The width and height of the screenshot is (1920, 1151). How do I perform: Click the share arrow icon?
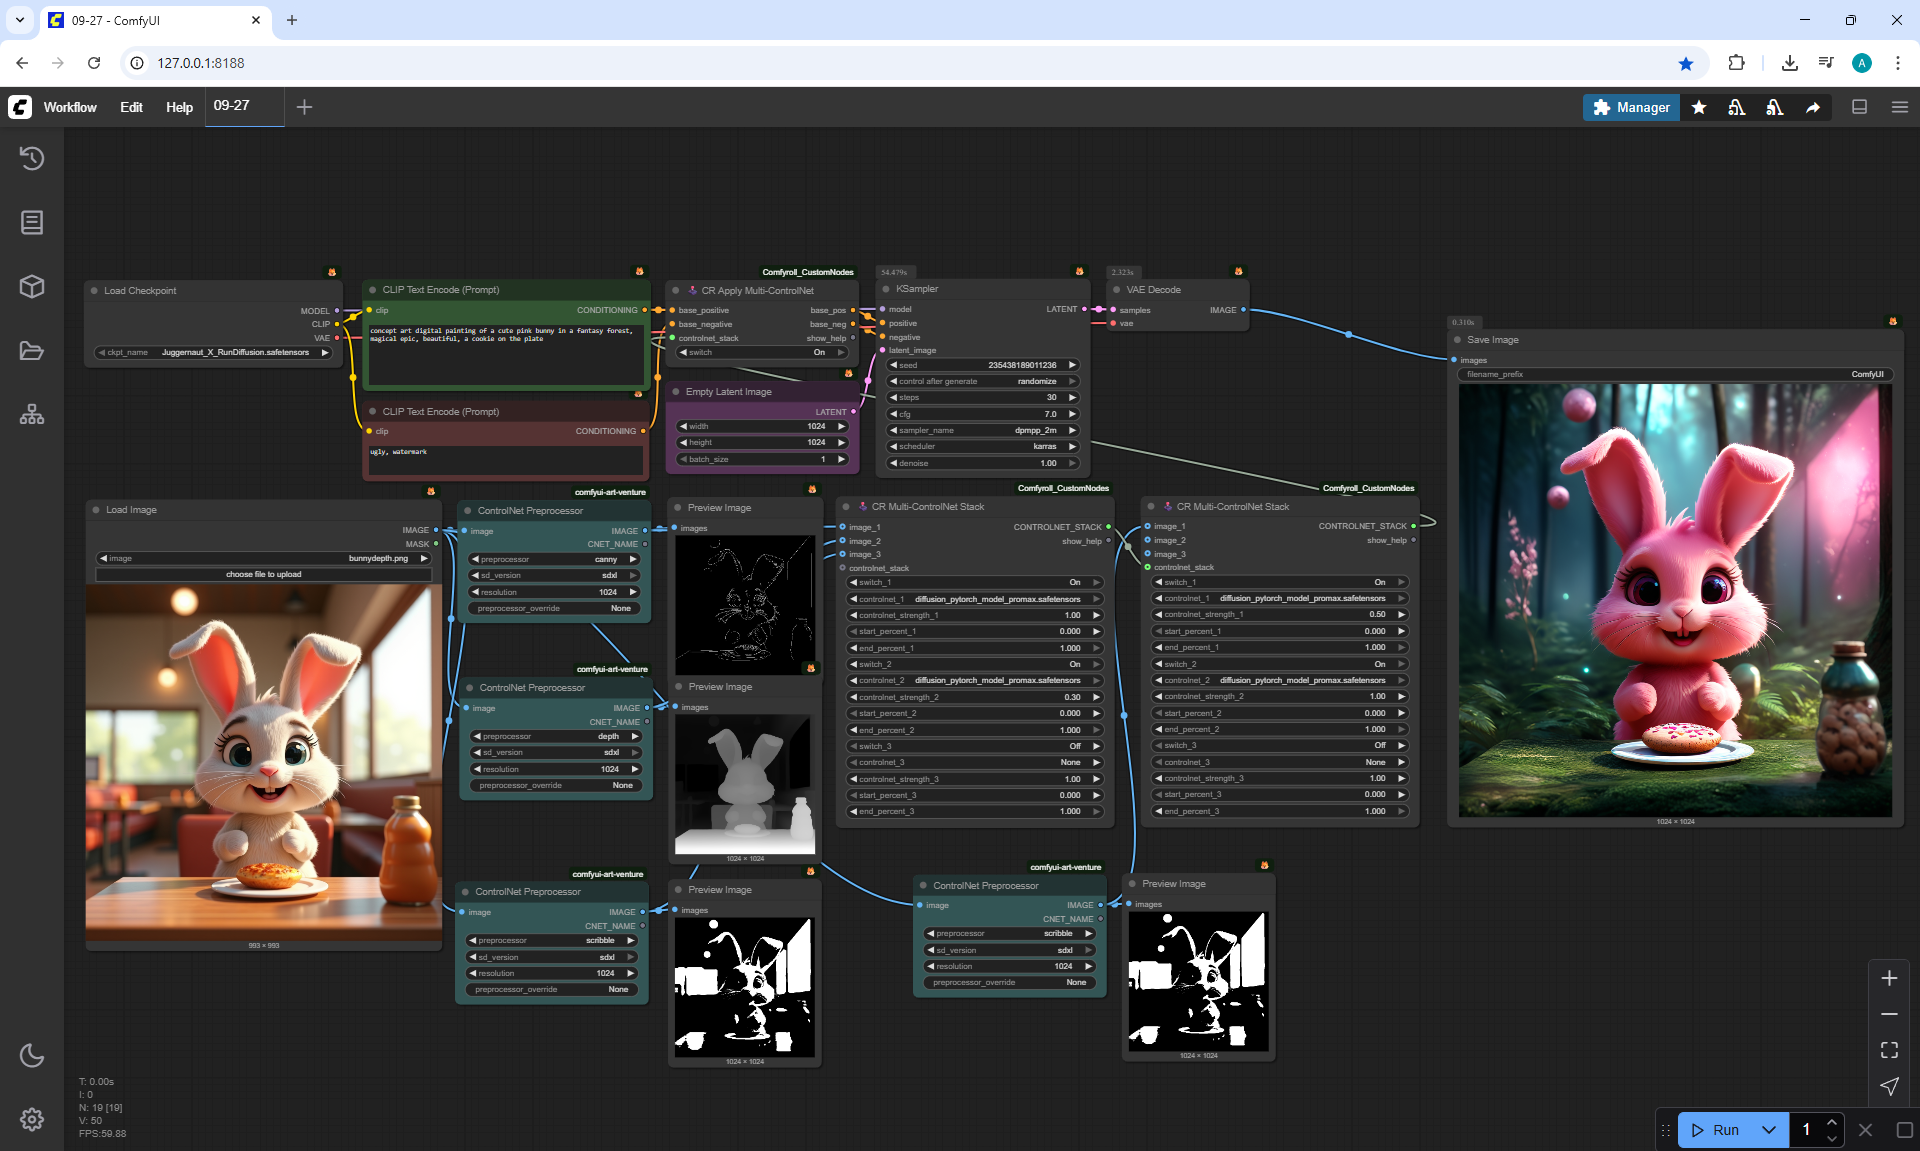click(x=1813, y=107)
